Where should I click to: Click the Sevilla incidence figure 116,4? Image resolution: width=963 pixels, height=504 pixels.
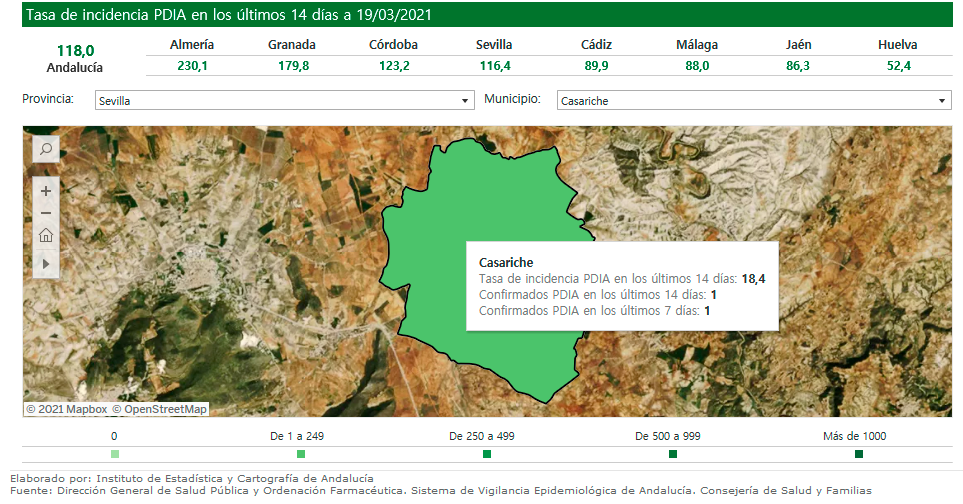pos(495,66)
